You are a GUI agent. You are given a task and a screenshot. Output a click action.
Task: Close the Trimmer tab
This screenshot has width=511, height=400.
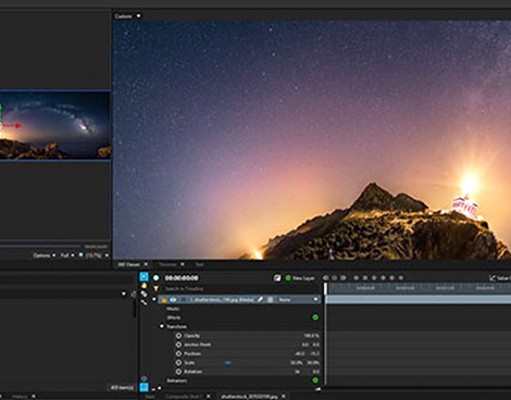click(182, 264)
